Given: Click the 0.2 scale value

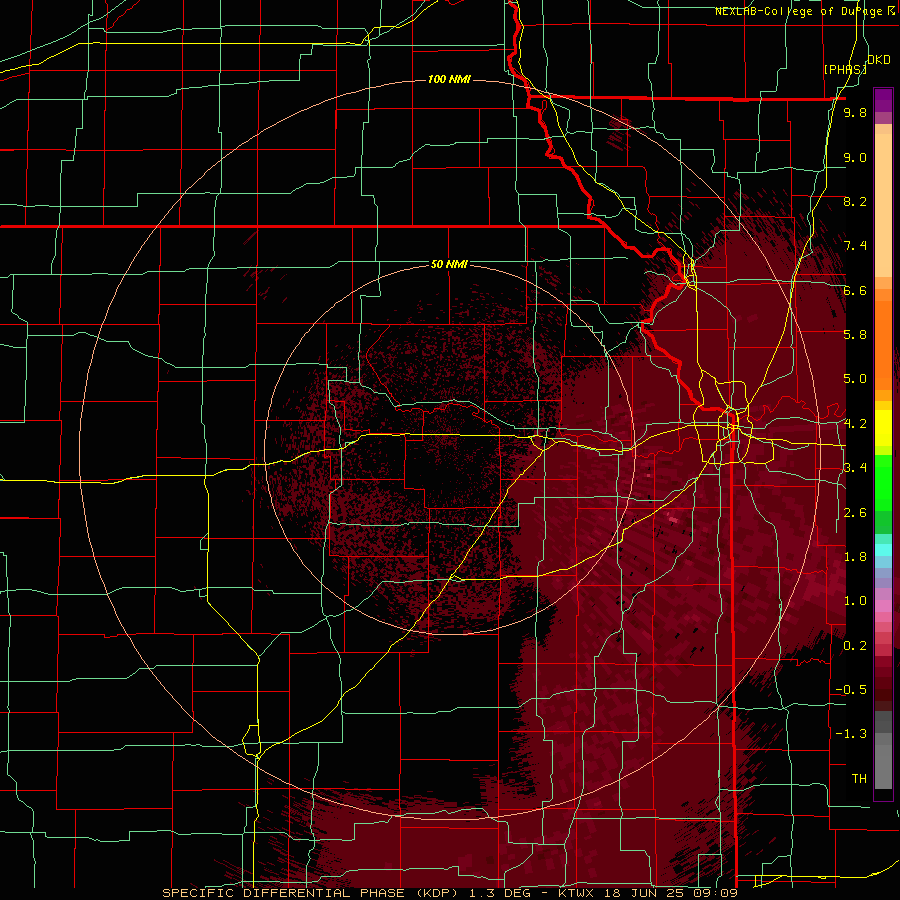Looking at the screenshot, I should (855, 645).
